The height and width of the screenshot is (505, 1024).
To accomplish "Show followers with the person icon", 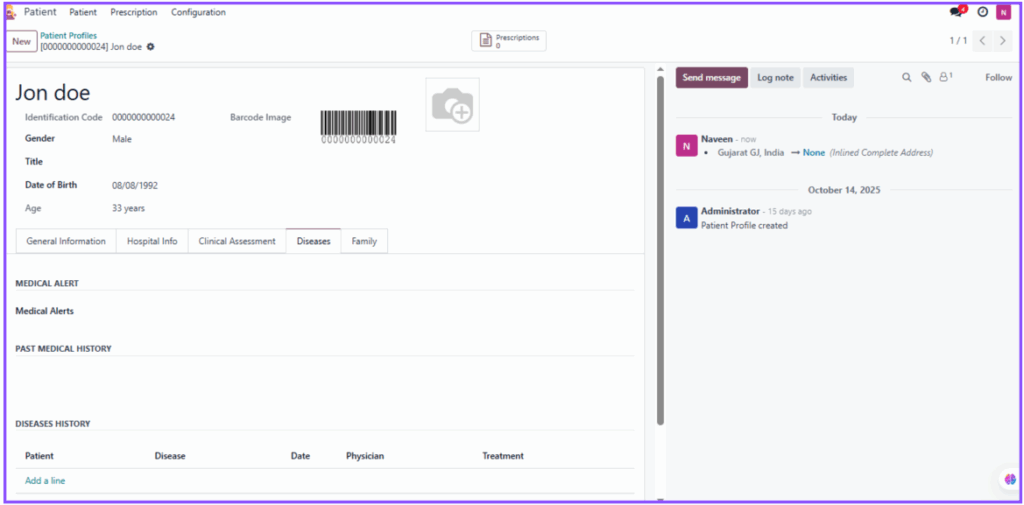I will tap(944, 77).
